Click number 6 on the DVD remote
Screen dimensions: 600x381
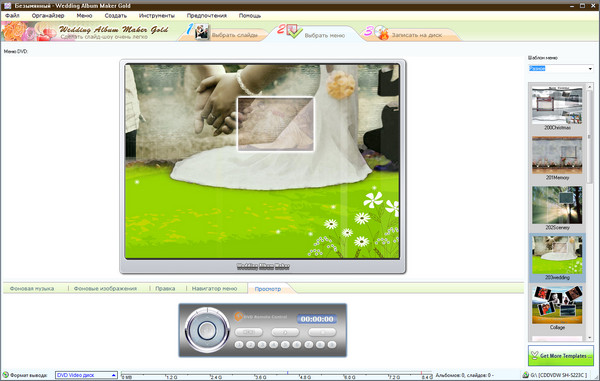pos(297,345)
